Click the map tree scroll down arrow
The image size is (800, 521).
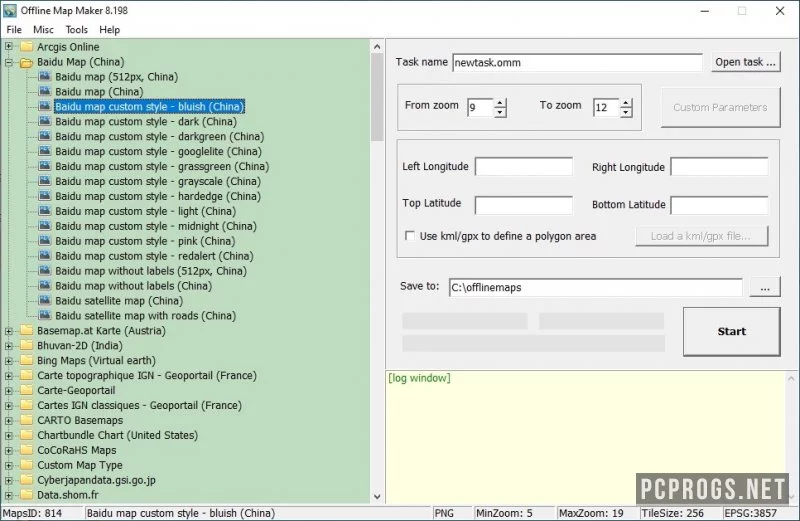click(x=377, y=496)
